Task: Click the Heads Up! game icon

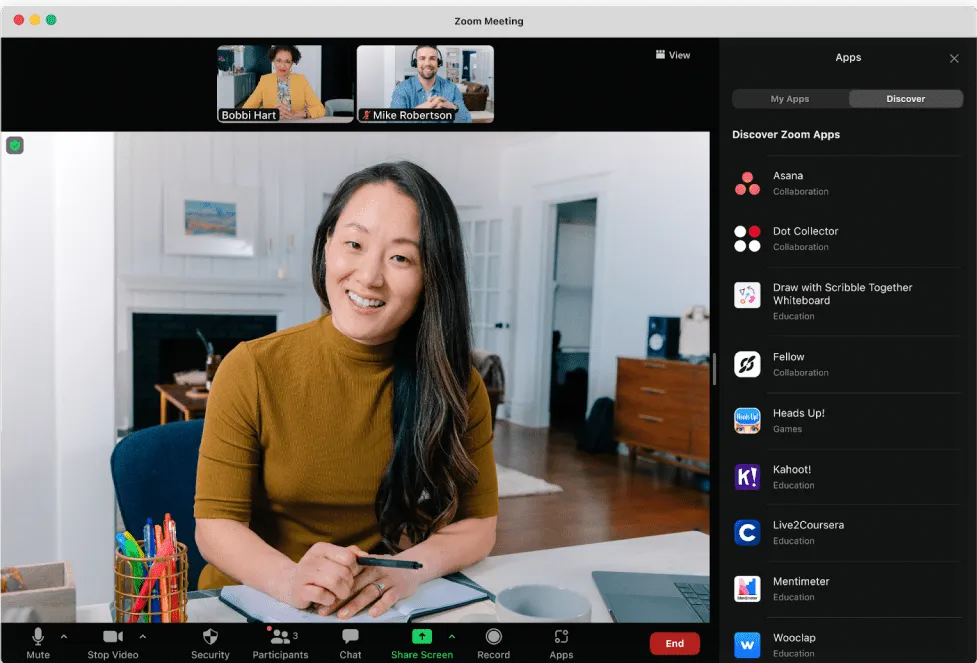Action: point(747,421)
